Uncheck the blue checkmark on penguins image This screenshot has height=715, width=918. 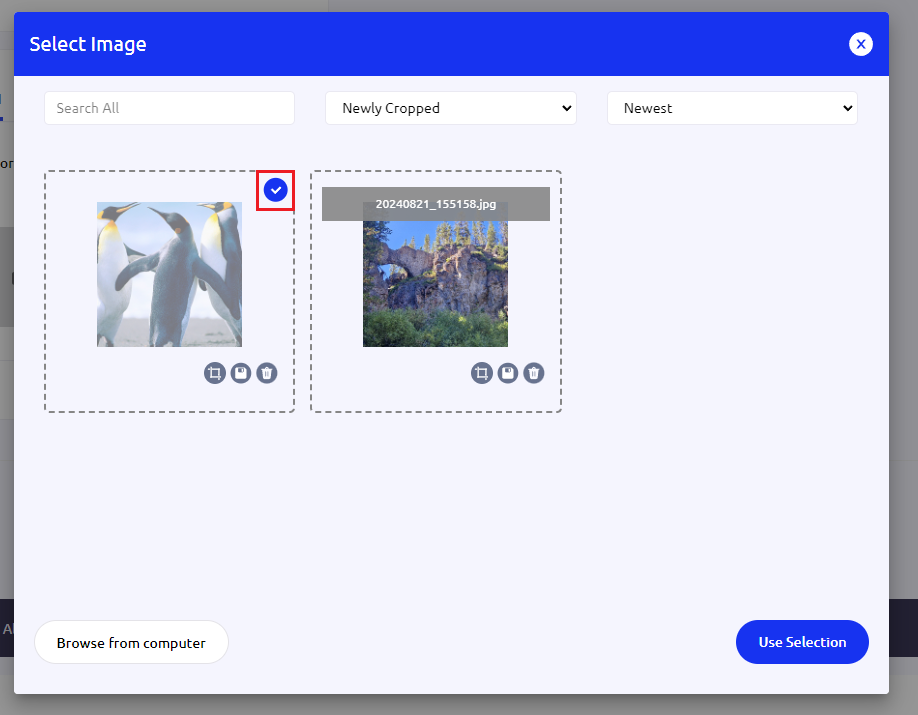coord(275,190)
